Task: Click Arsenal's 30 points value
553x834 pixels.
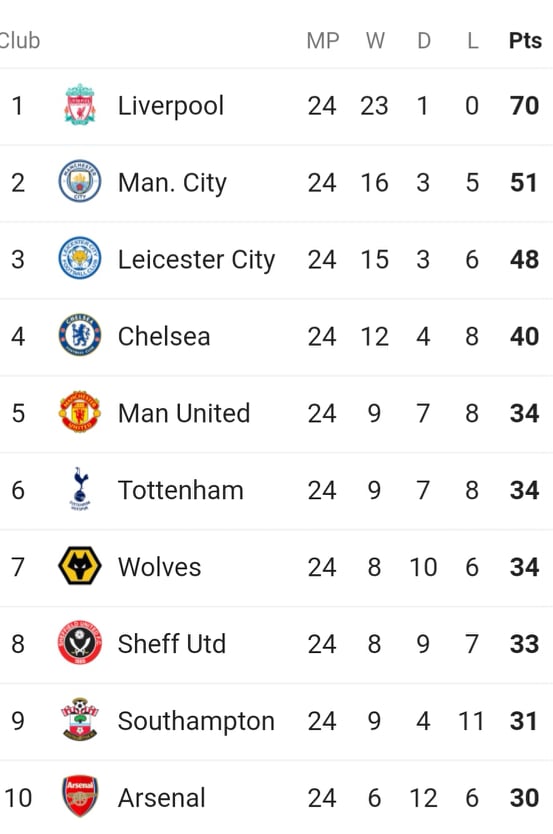Action: tap(524, 798)
